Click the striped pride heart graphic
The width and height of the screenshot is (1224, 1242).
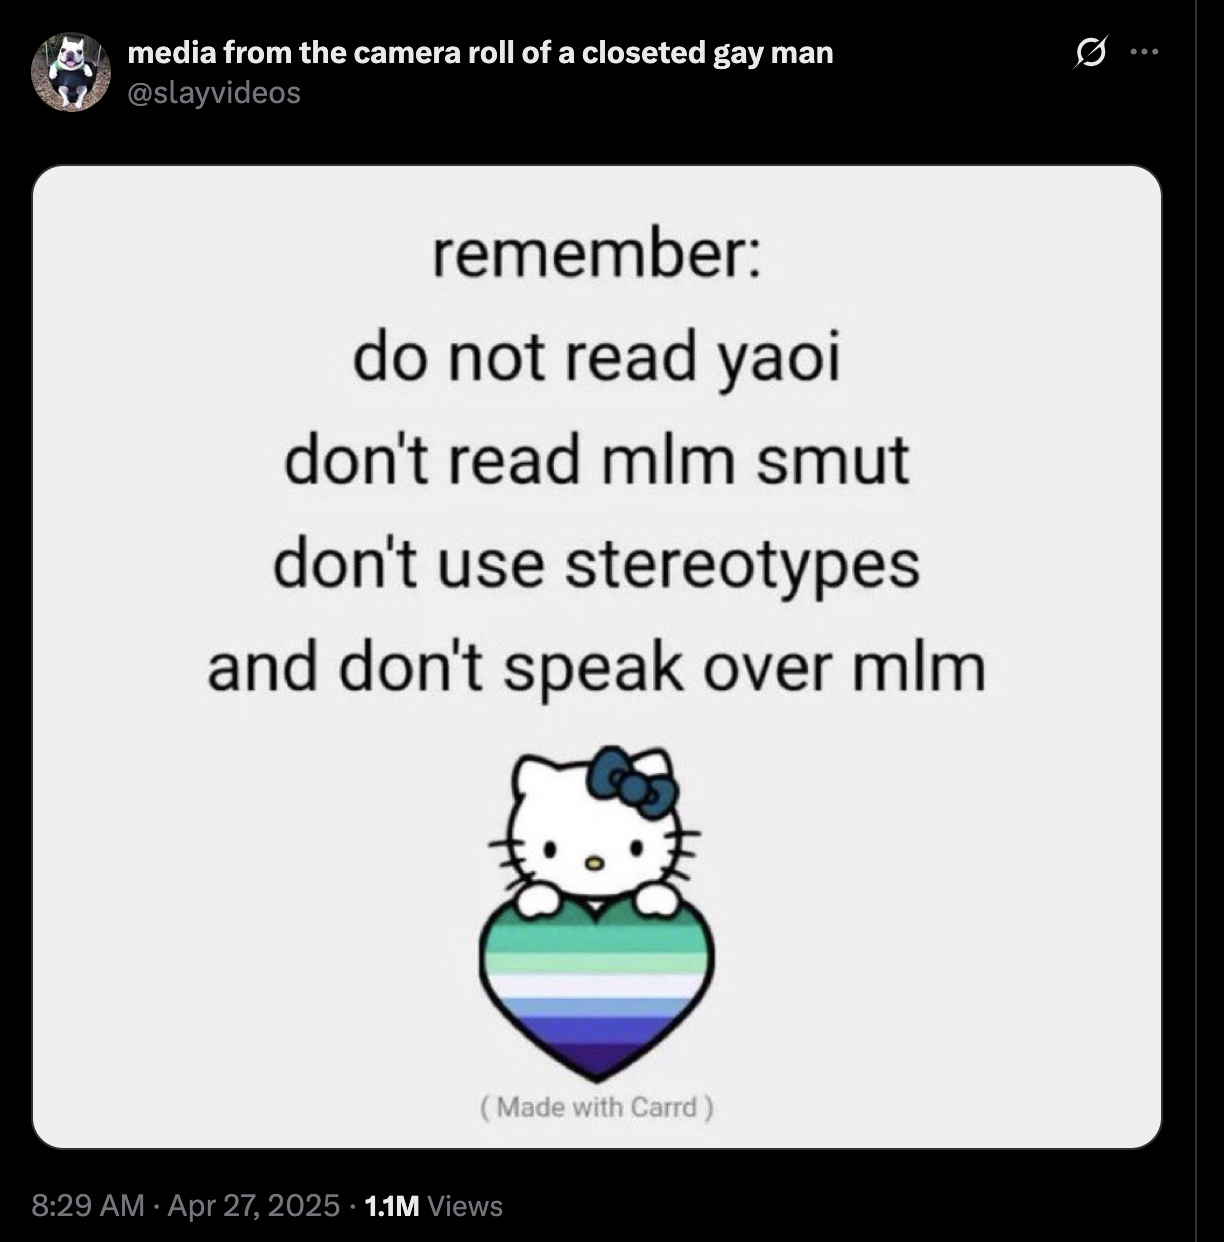click(x=597, y=988)
